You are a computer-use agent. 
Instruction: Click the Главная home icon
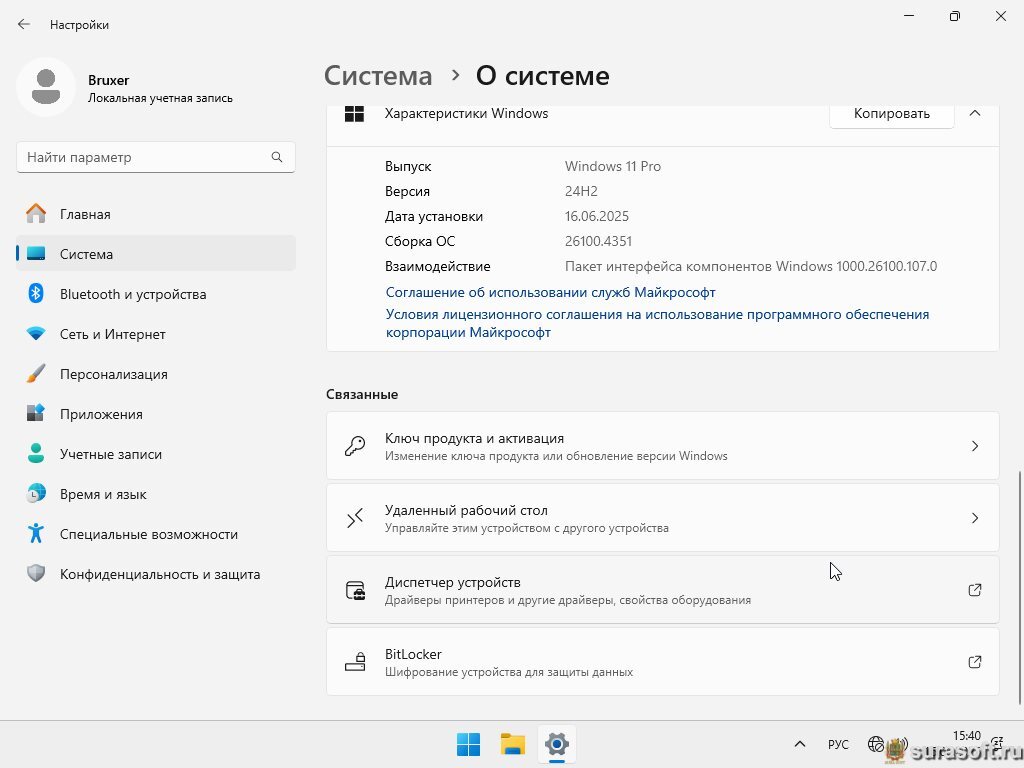point(36,214)
